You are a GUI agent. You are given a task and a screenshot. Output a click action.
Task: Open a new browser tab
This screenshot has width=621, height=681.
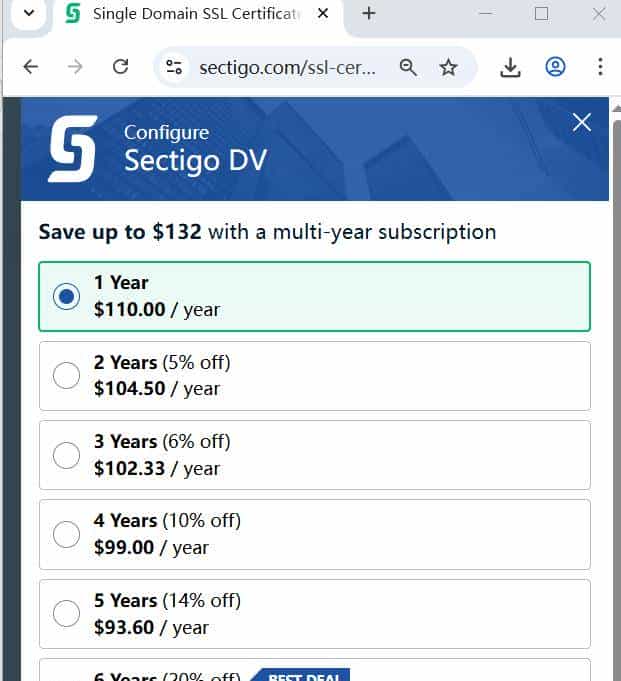(369, 14)
